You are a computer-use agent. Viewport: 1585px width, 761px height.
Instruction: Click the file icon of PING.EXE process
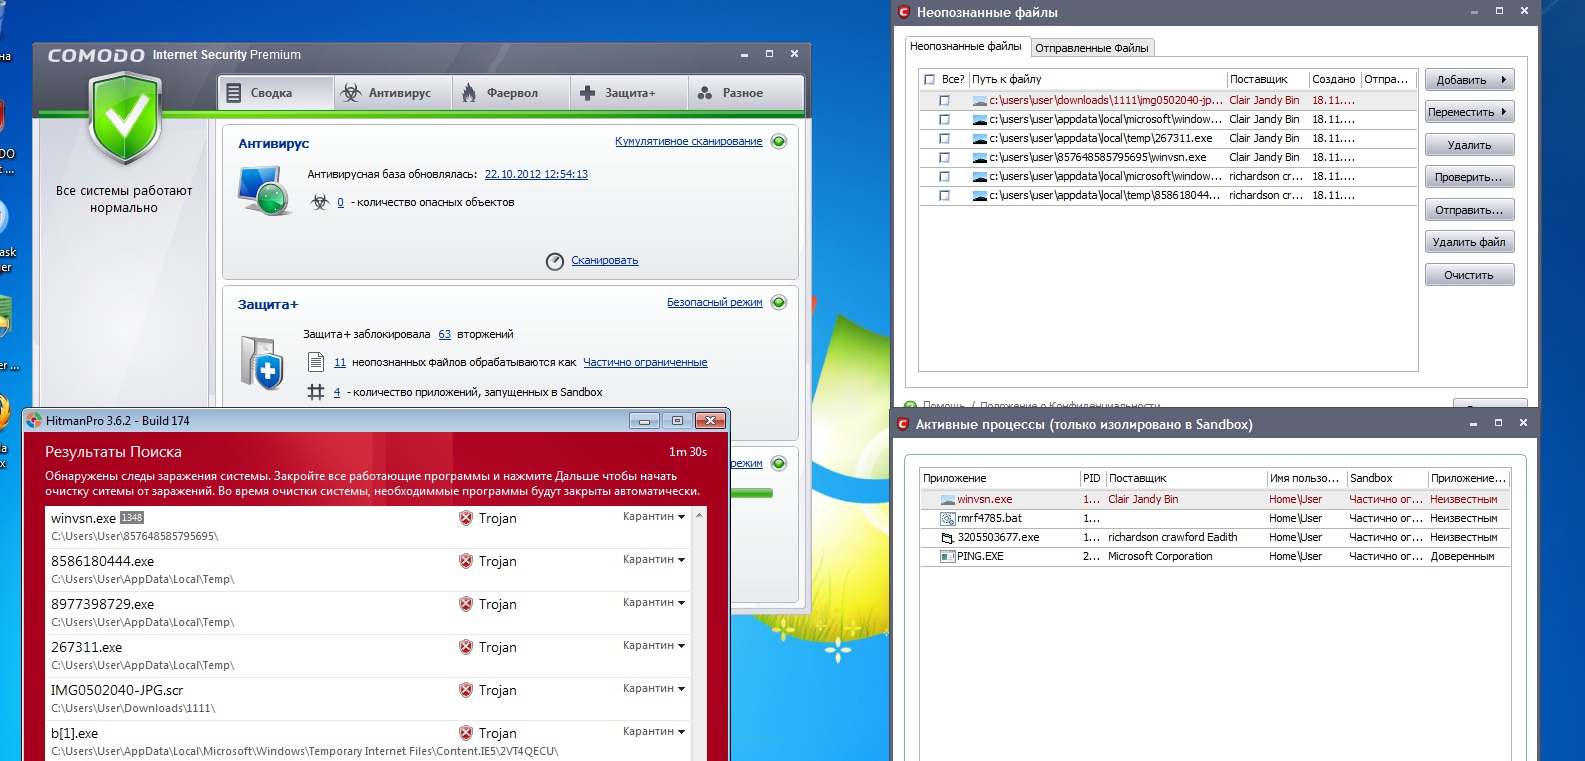[947, 556]
